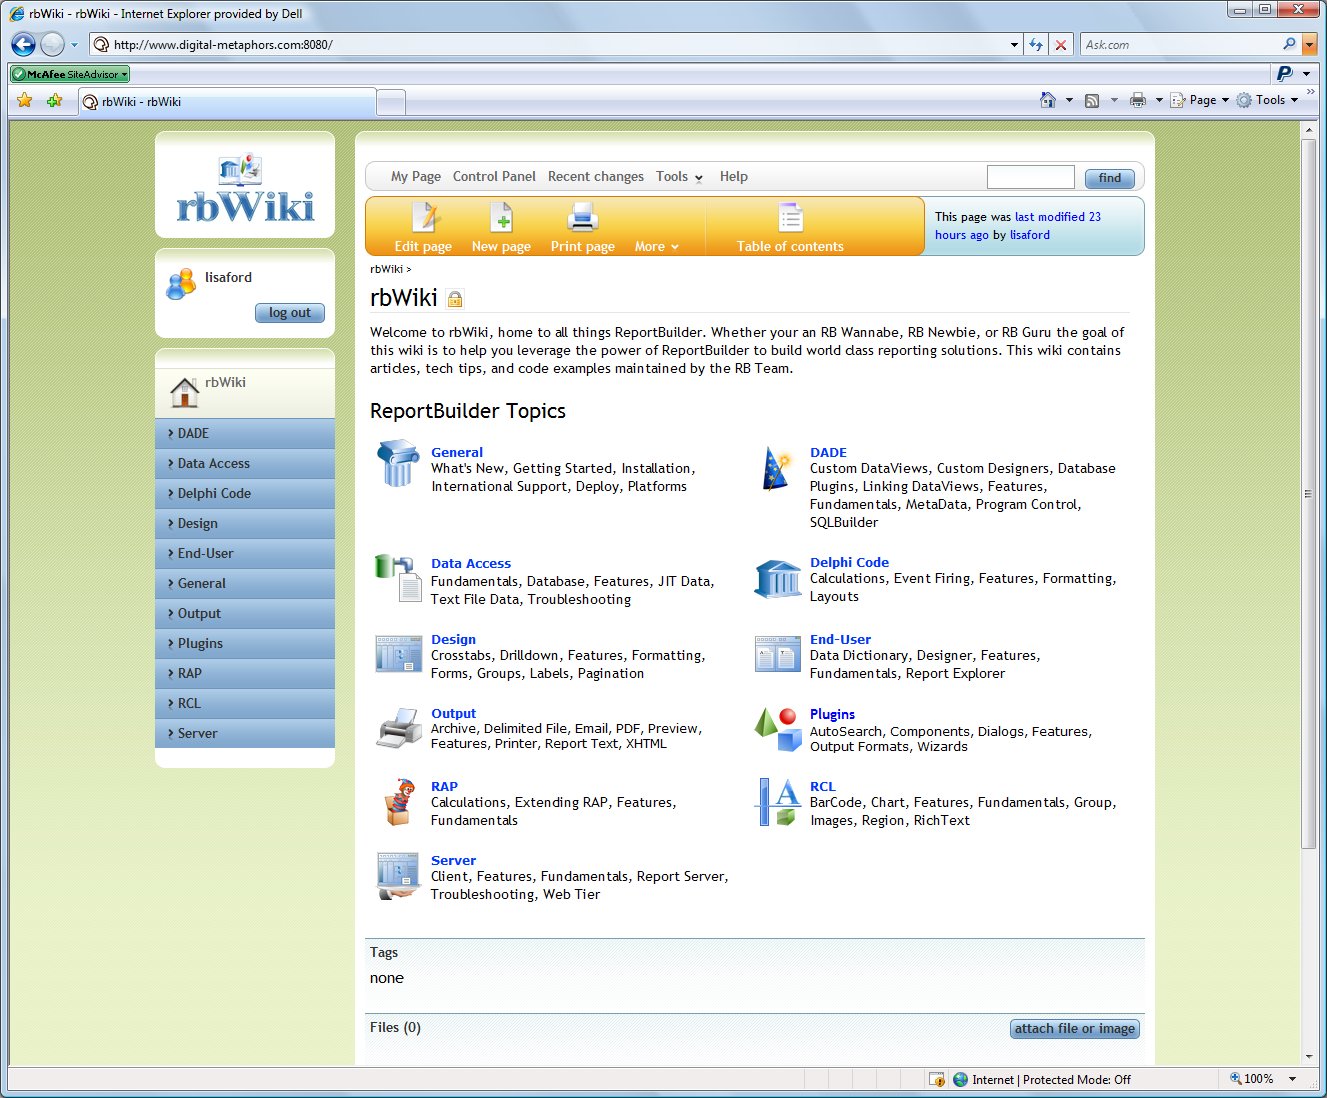Viewport: 1327px width, 1098px height.
Task: Click the scrollbar down arrow
Action: pos(1308,1057)
